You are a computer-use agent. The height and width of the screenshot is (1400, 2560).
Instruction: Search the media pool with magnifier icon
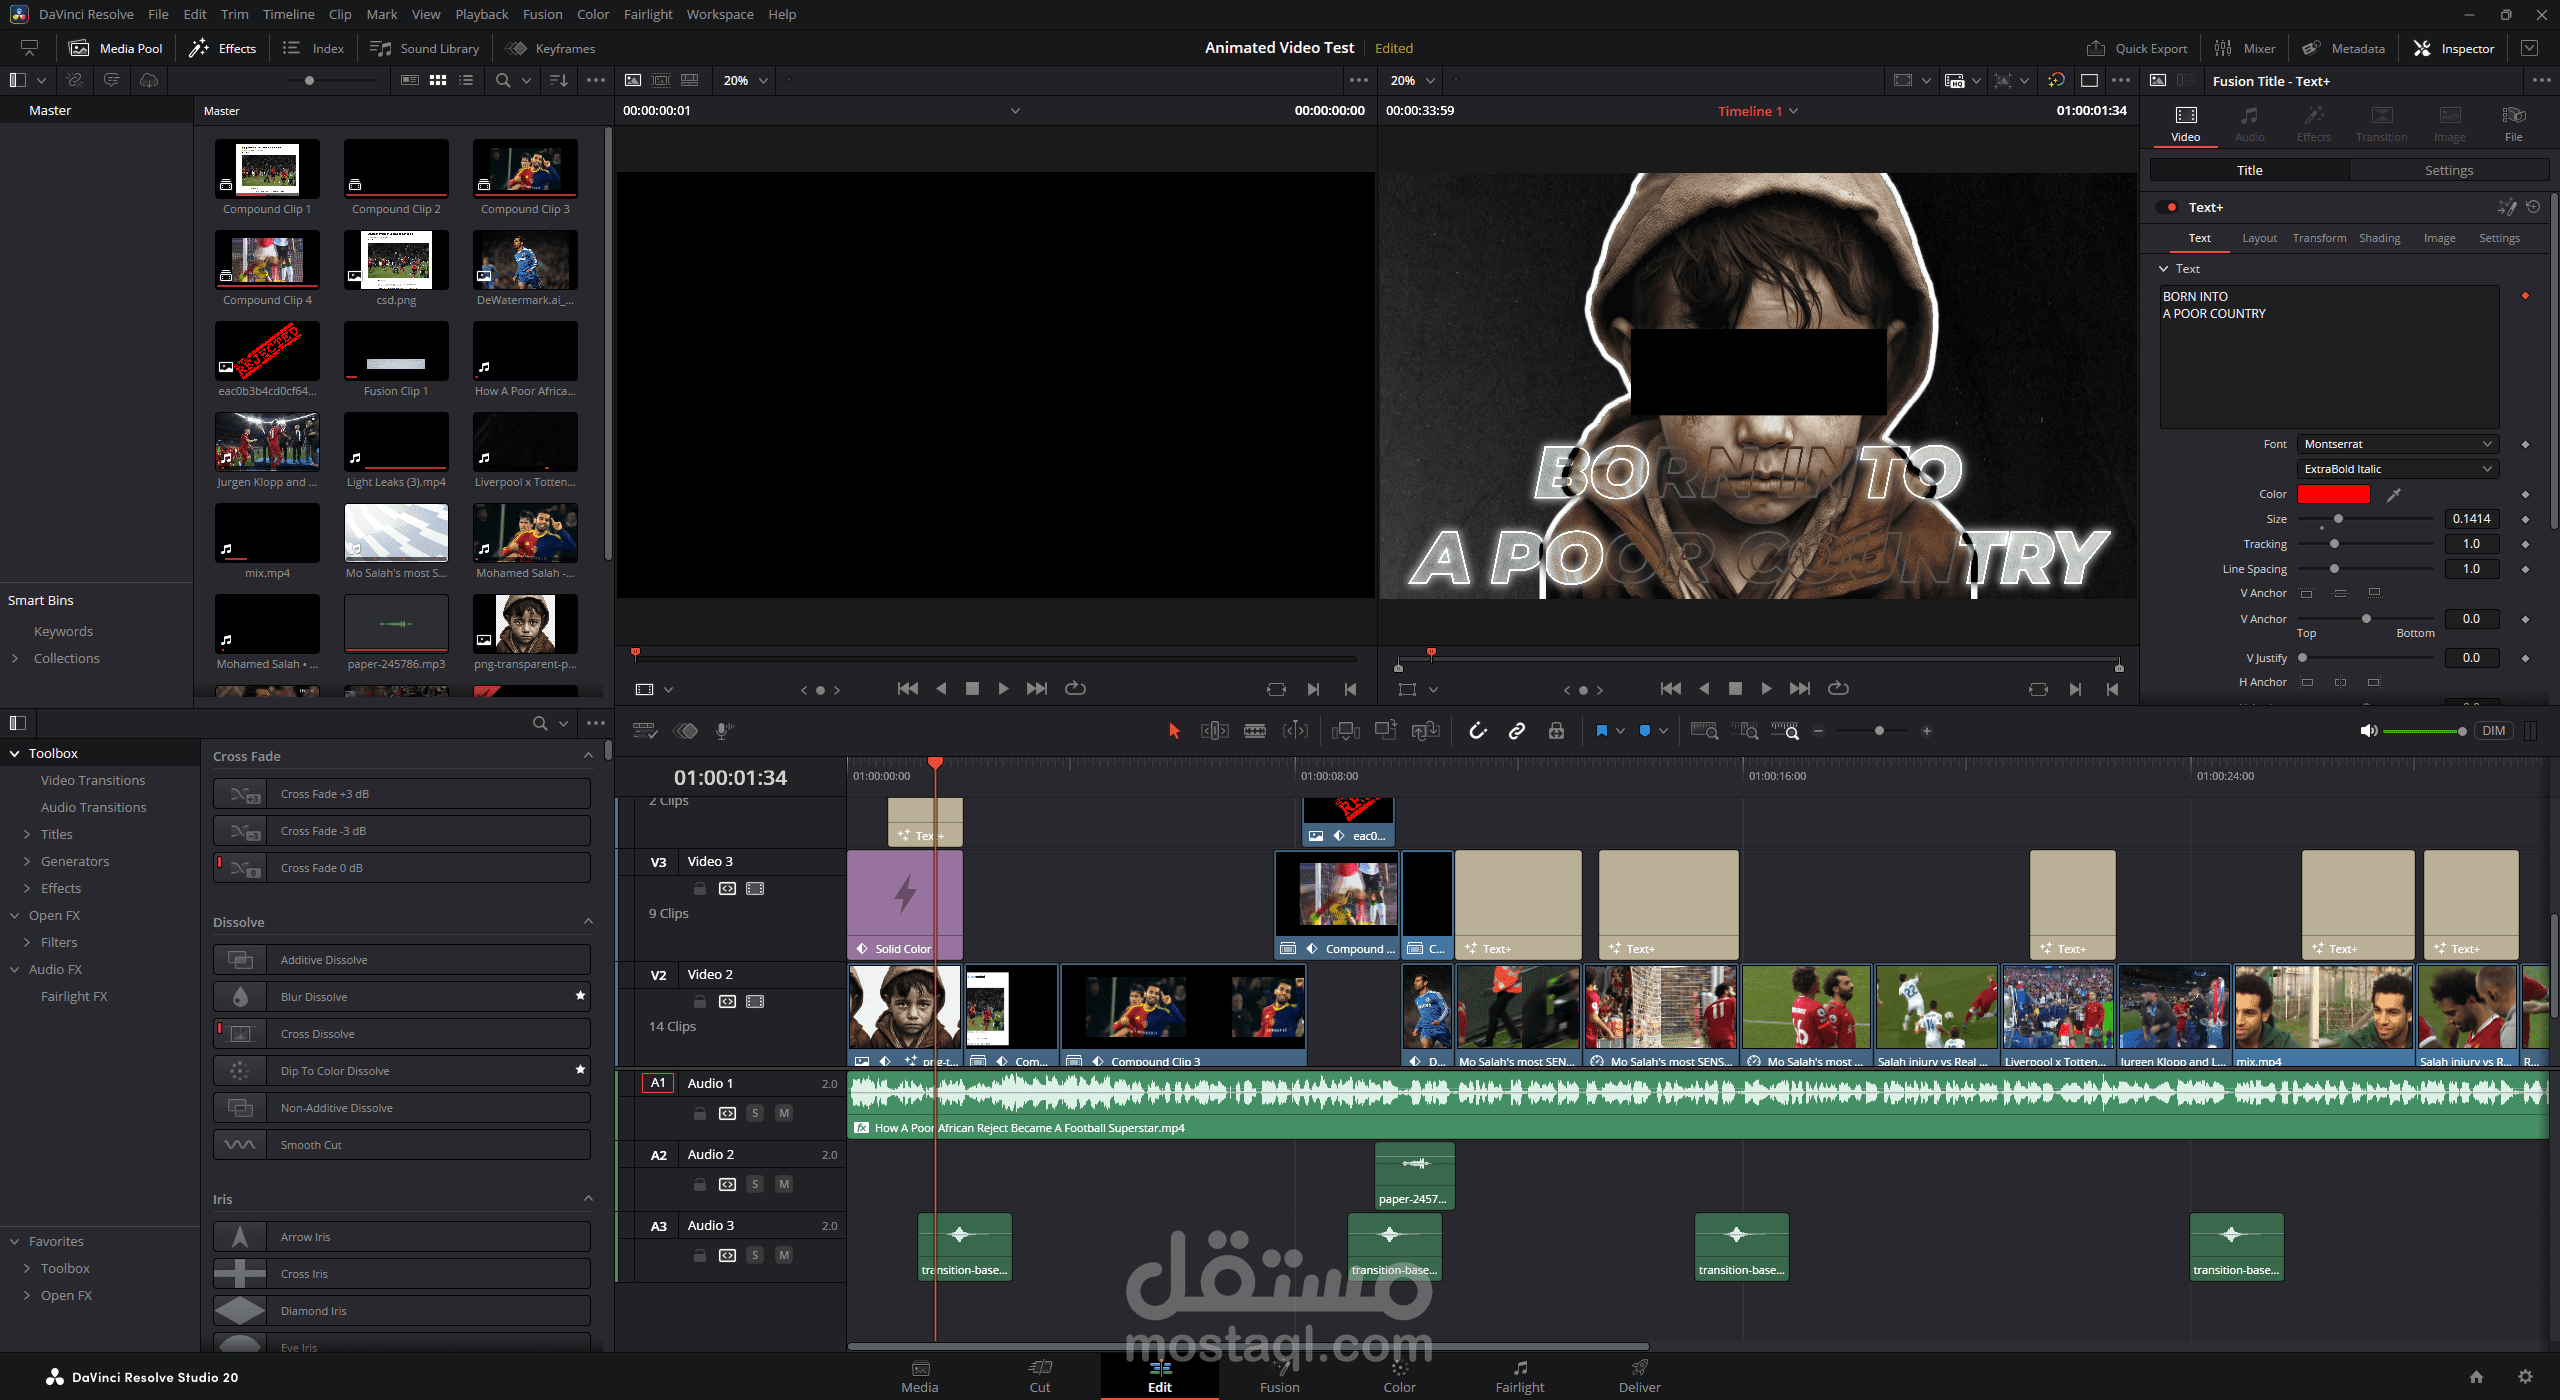(x=503, y=80)
